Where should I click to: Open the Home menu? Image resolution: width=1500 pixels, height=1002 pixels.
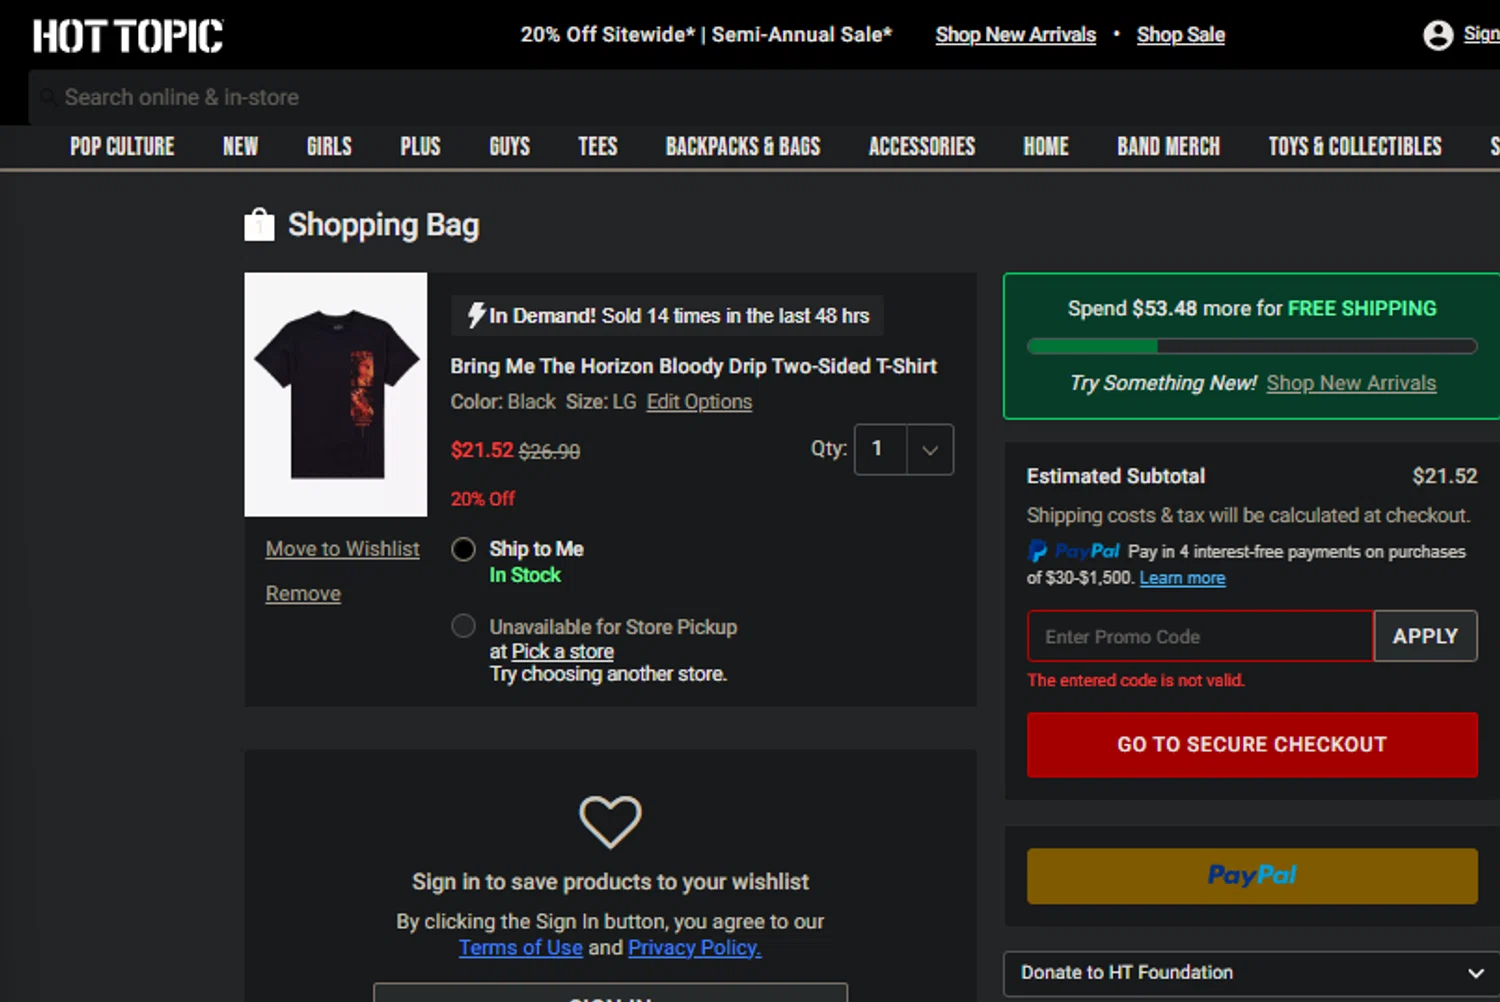point(1046,146)
